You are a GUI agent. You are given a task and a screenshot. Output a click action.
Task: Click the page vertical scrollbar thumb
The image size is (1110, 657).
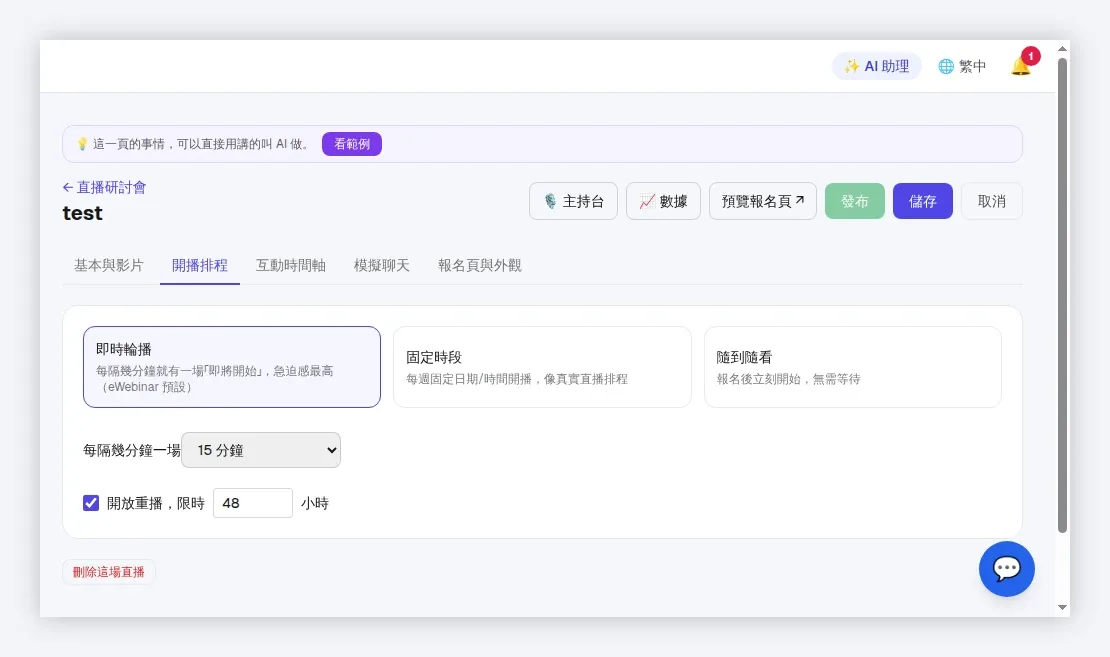(1062, 295)
